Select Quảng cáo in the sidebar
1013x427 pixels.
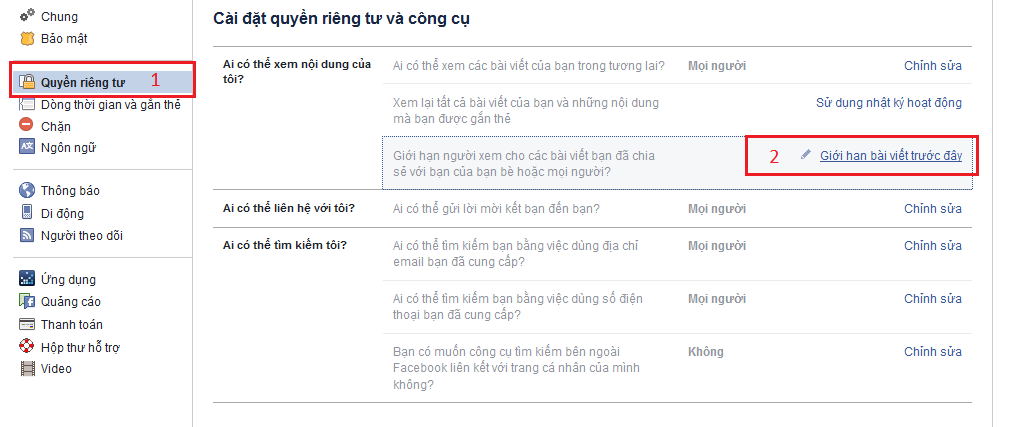tap(70, 302)
